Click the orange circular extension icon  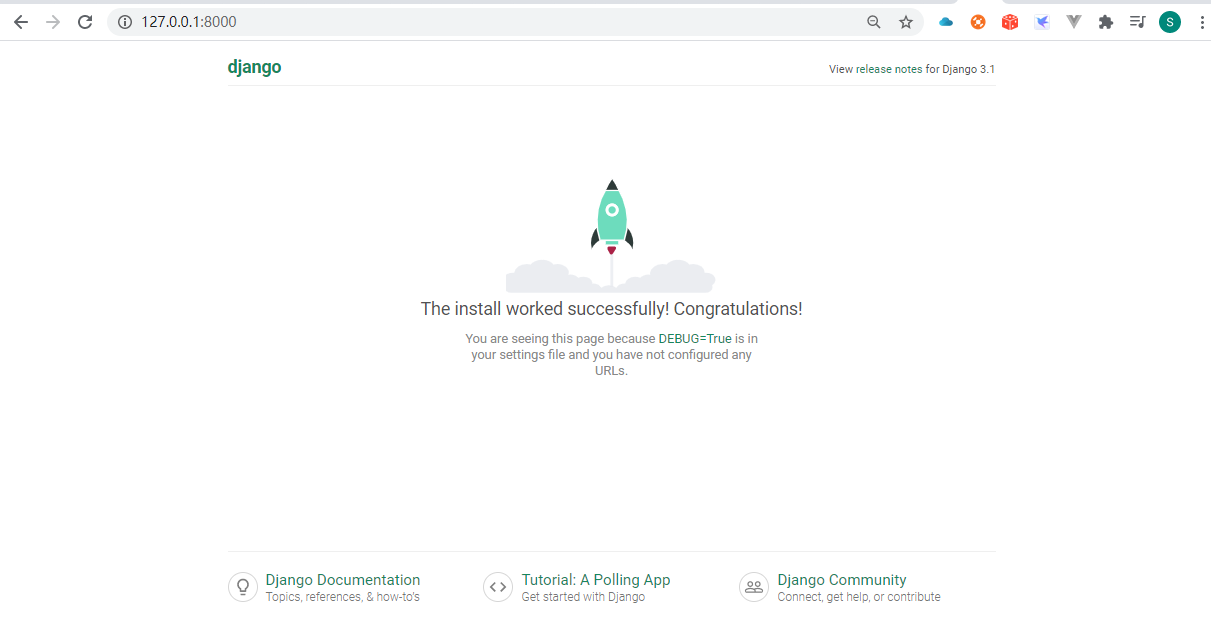tap(978, 22)
